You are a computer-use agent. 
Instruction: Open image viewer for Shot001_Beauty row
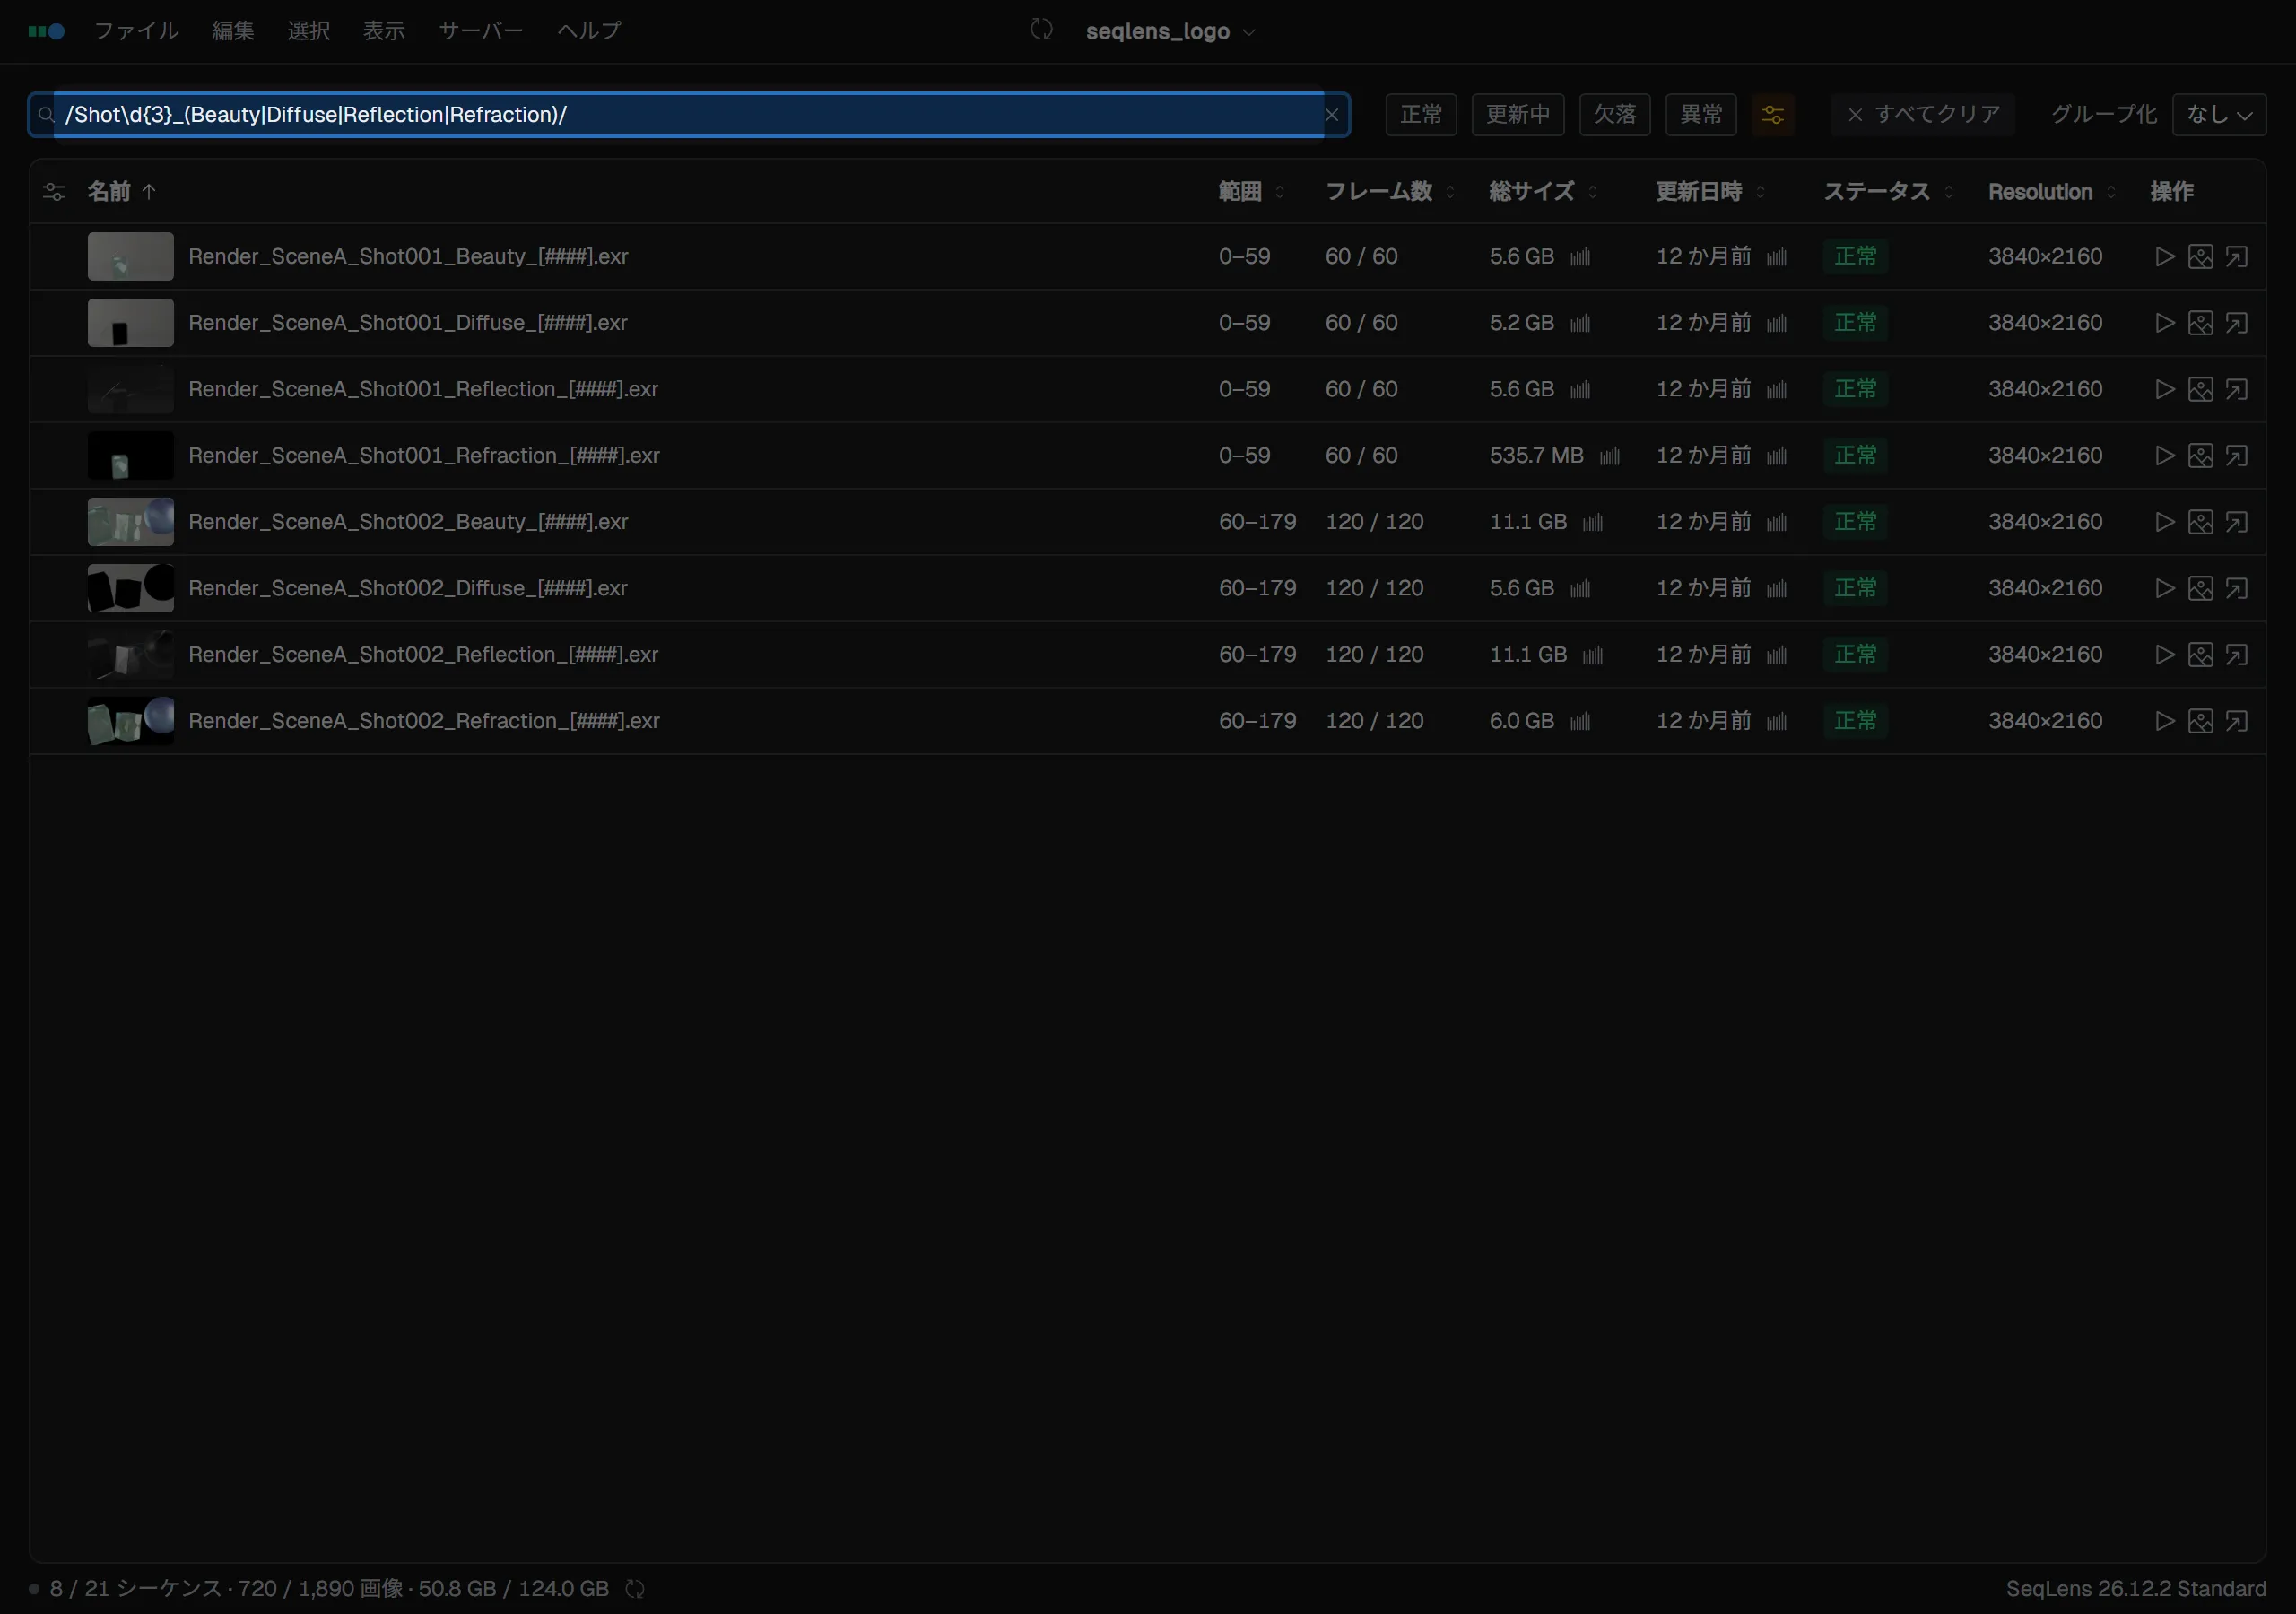click(x=2200, y=257)
